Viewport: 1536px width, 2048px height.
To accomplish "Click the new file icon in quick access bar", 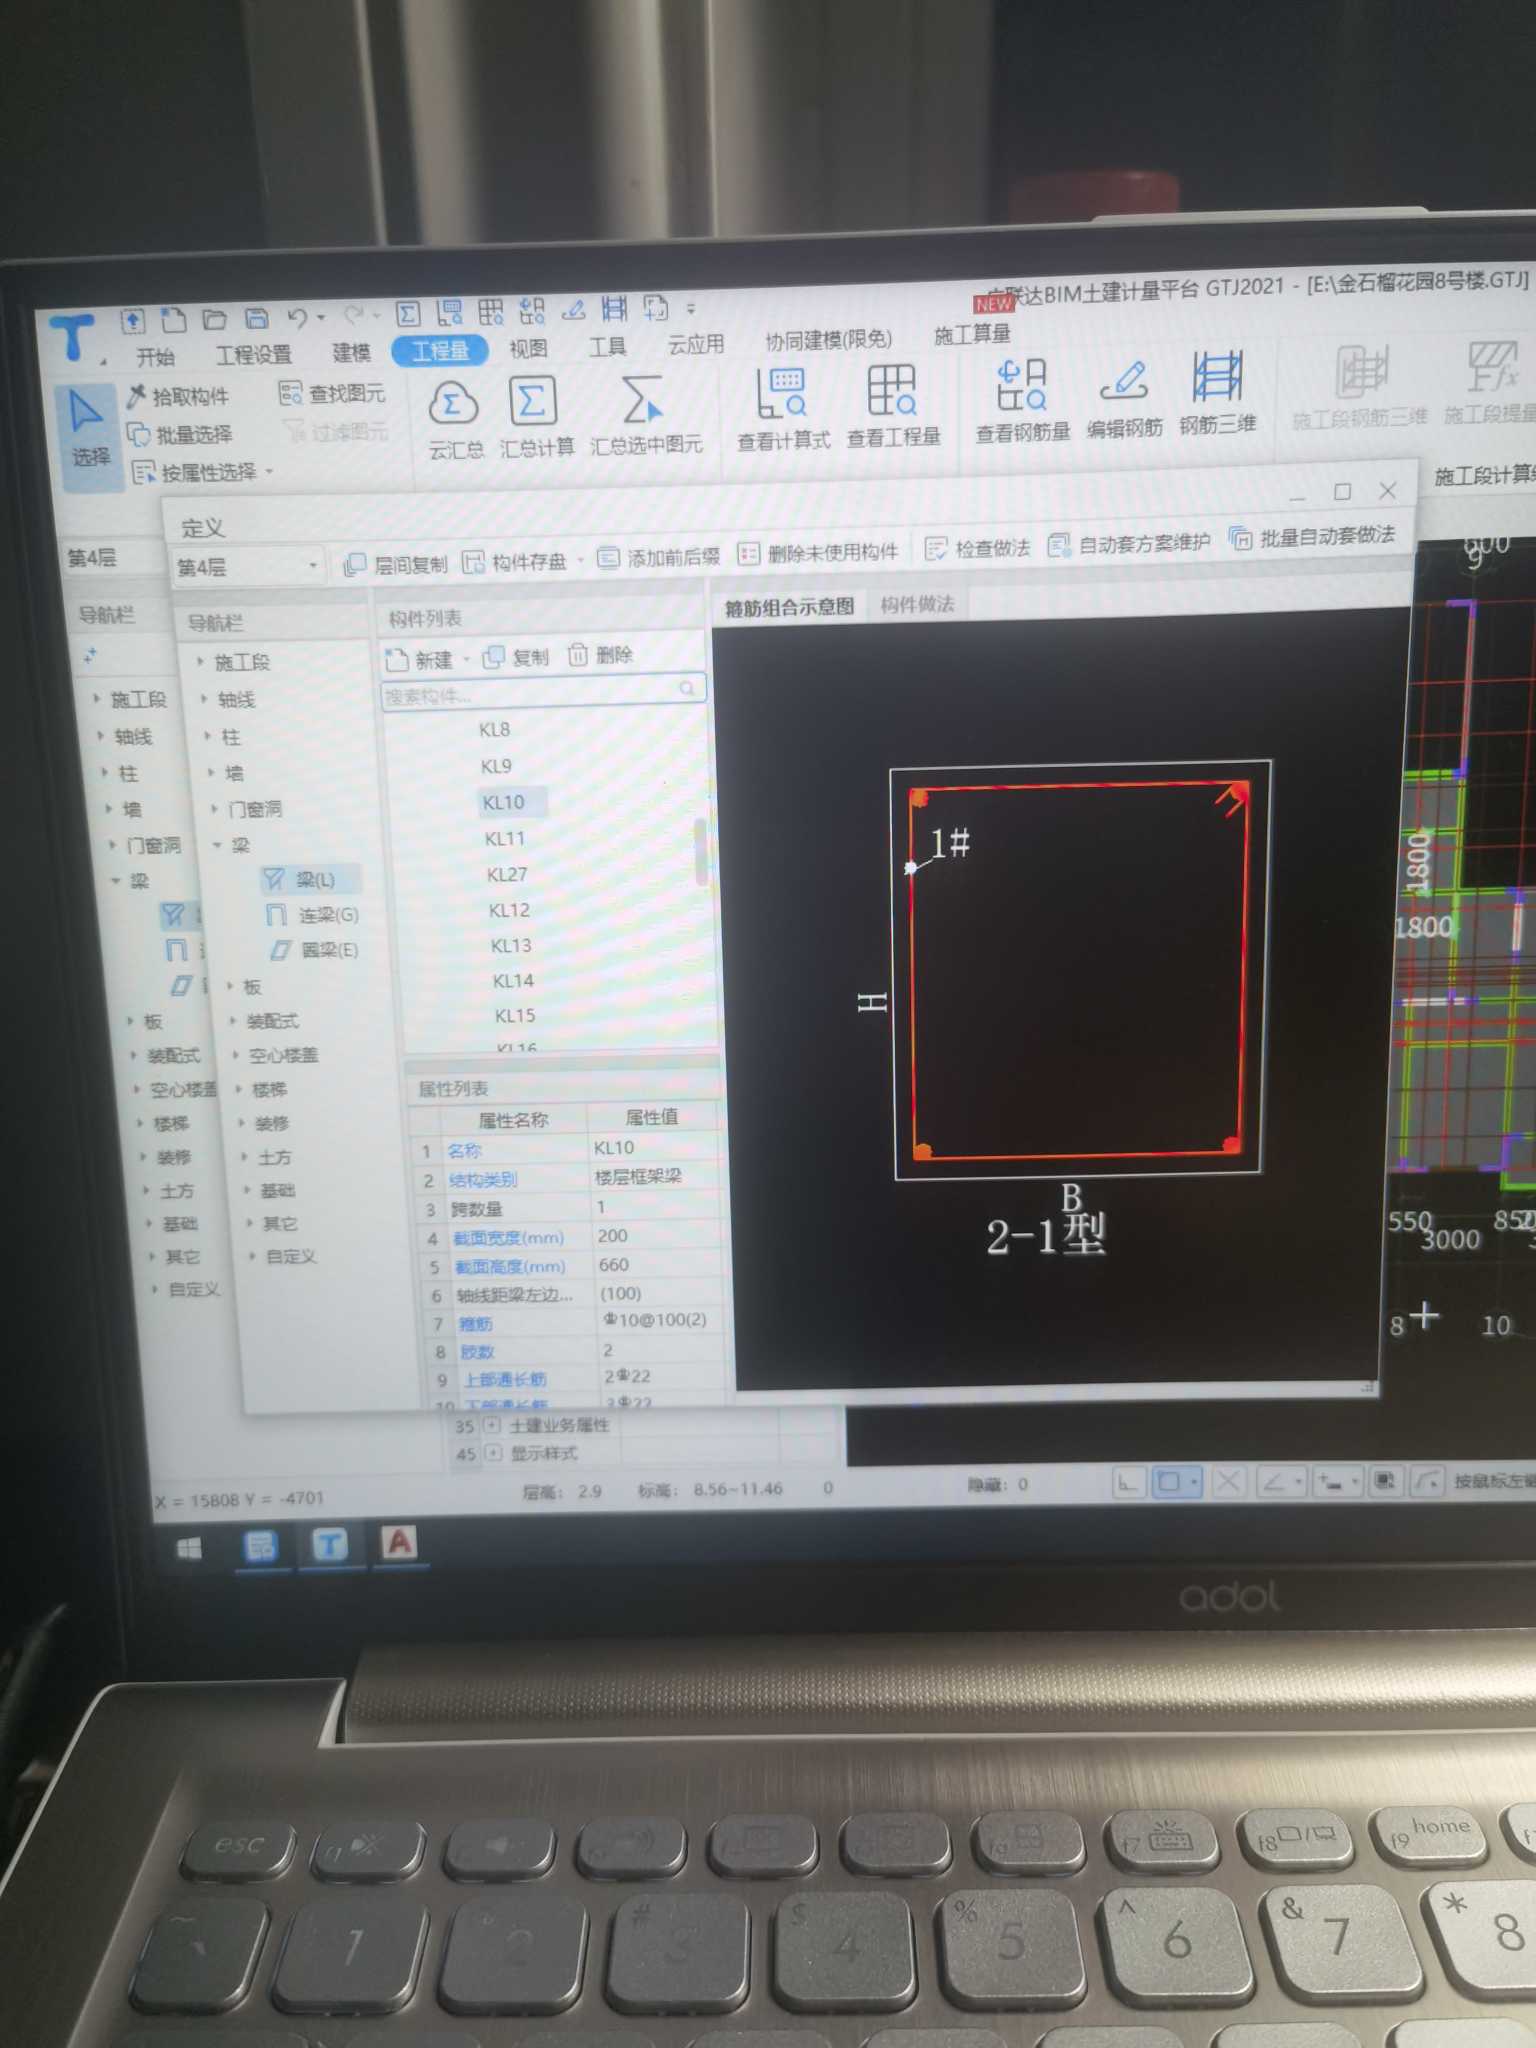I will (174, 321).
